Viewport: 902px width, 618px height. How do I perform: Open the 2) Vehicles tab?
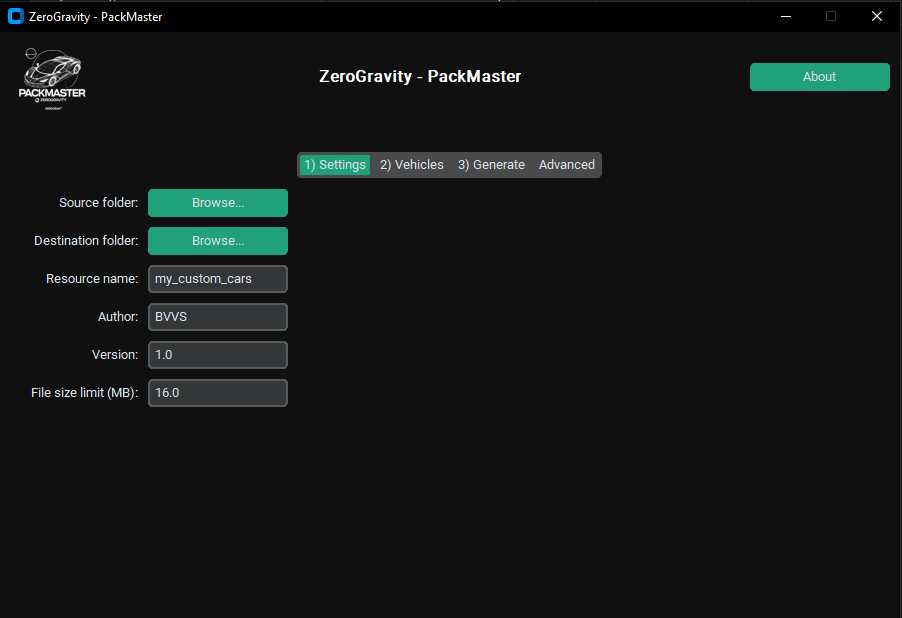click(x=411, y=165)
